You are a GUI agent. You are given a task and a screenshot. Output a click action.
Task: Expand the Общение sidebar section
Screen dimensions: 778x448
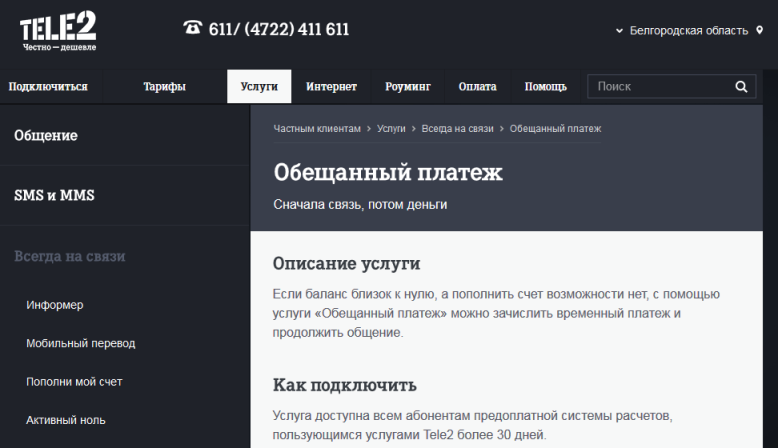46,135
